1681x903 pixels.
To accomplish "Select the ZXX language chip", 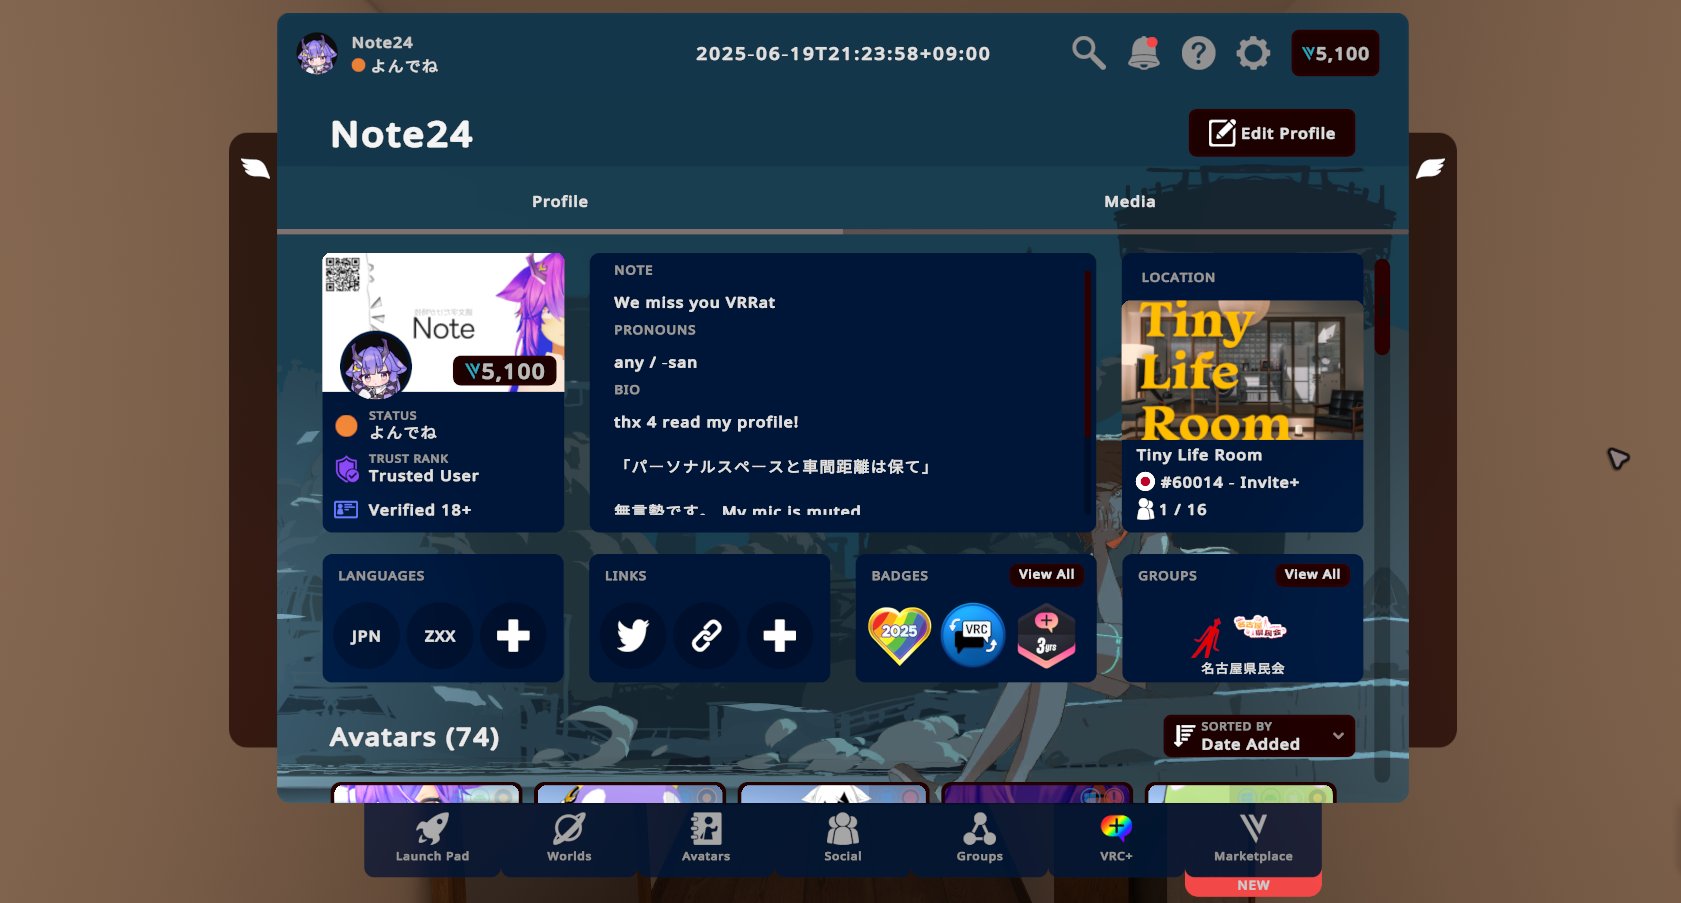I will pyautogui.click(x=440, y=636).
